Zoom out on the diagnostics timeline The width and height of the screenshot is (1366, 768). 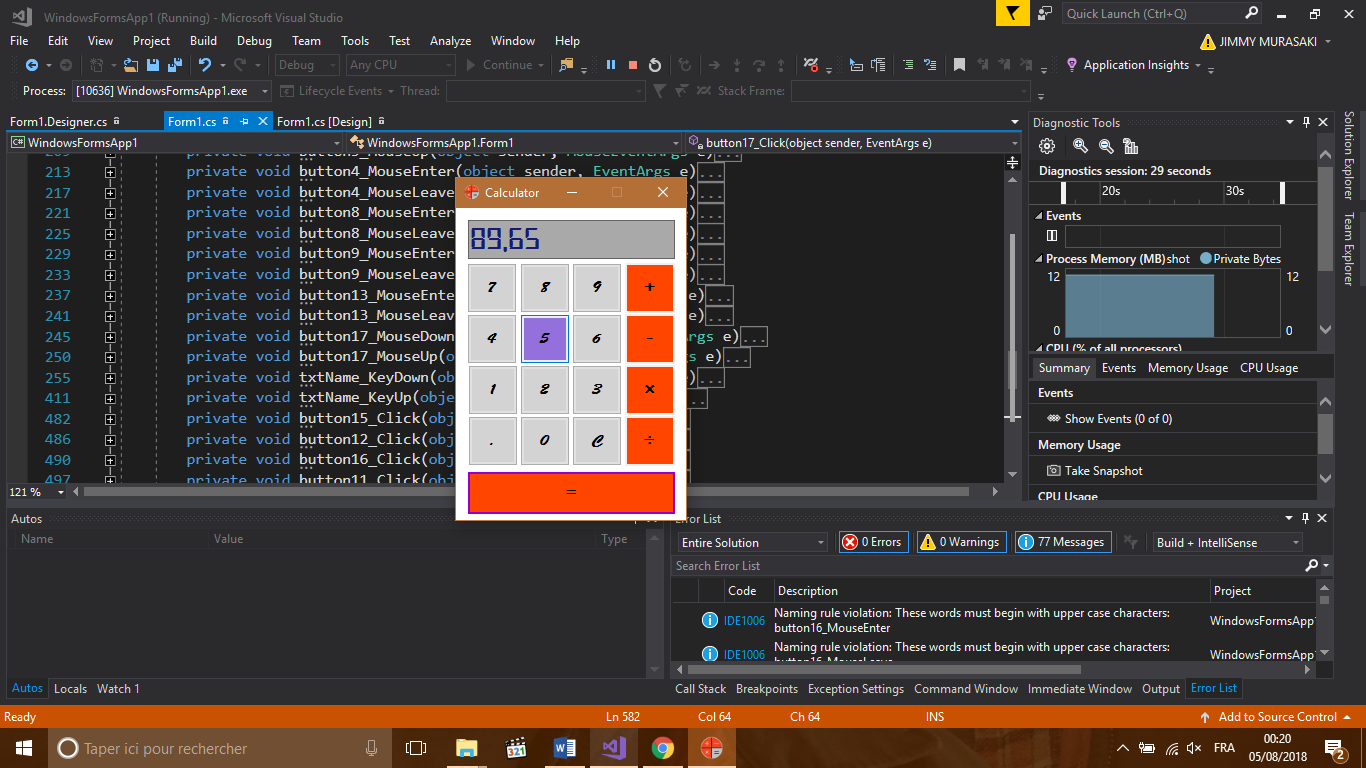pyautogui.click(x=1106, y=146)
